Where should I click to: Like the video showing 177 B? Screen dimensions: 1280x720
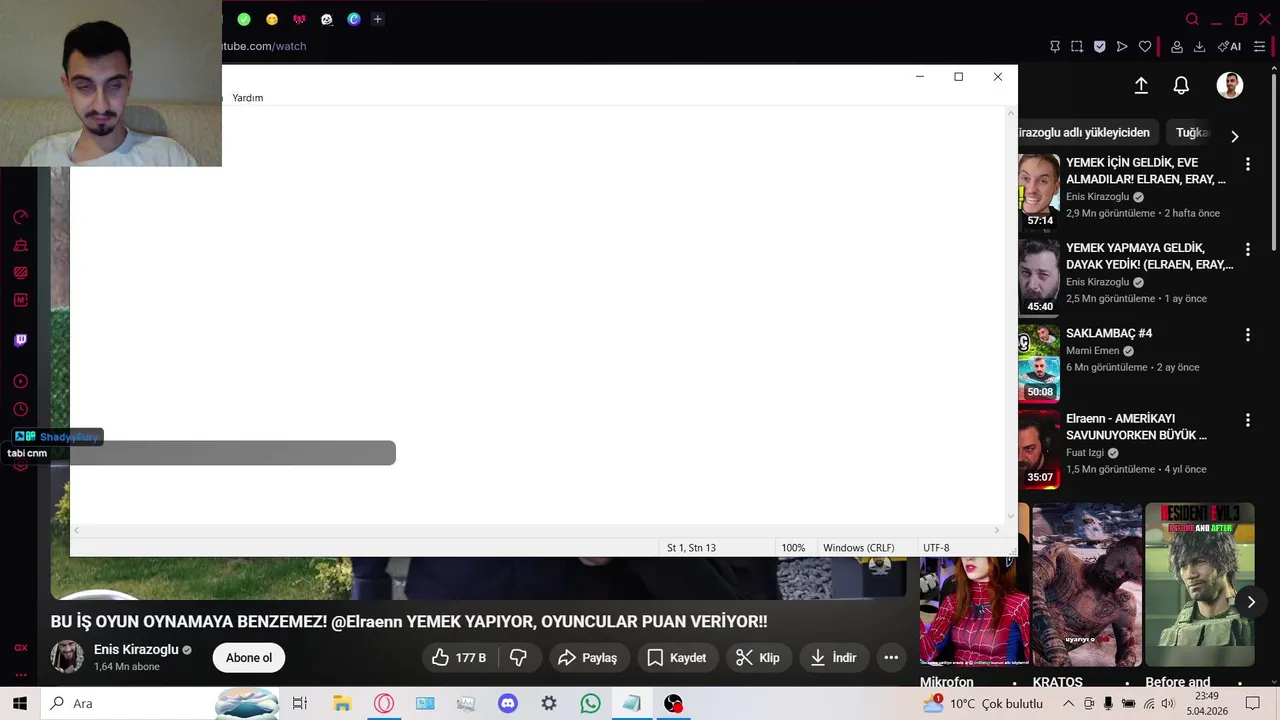tap(459, 658)
